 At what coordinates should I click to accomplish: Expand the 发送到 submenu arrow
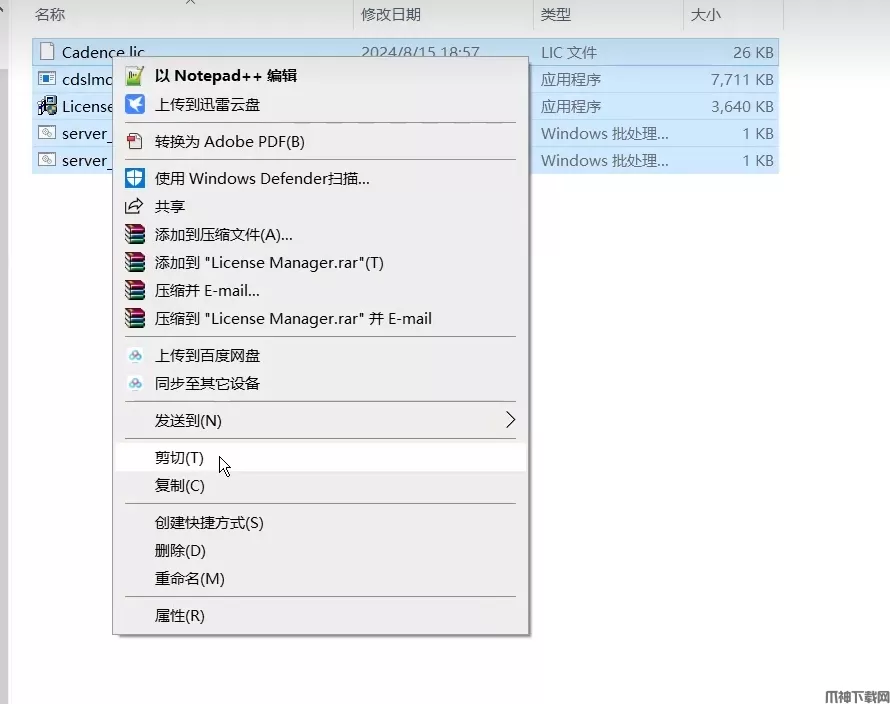(510, 420)
